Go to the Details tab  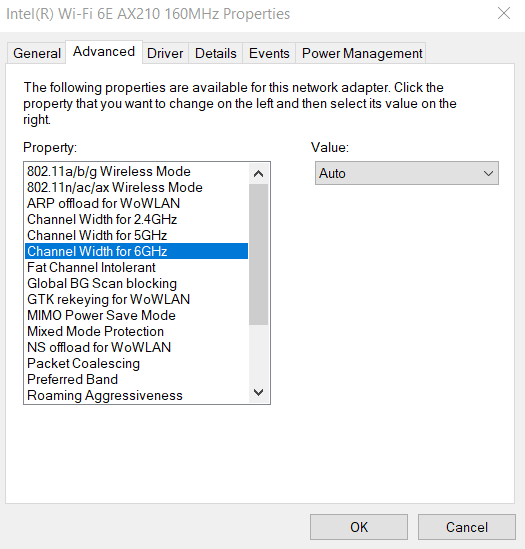click(215, 53)
